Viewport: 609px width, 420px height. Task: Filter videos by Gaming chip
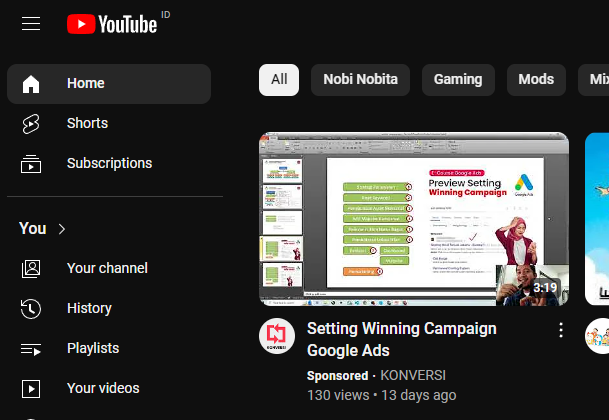[x=458, y=80]
